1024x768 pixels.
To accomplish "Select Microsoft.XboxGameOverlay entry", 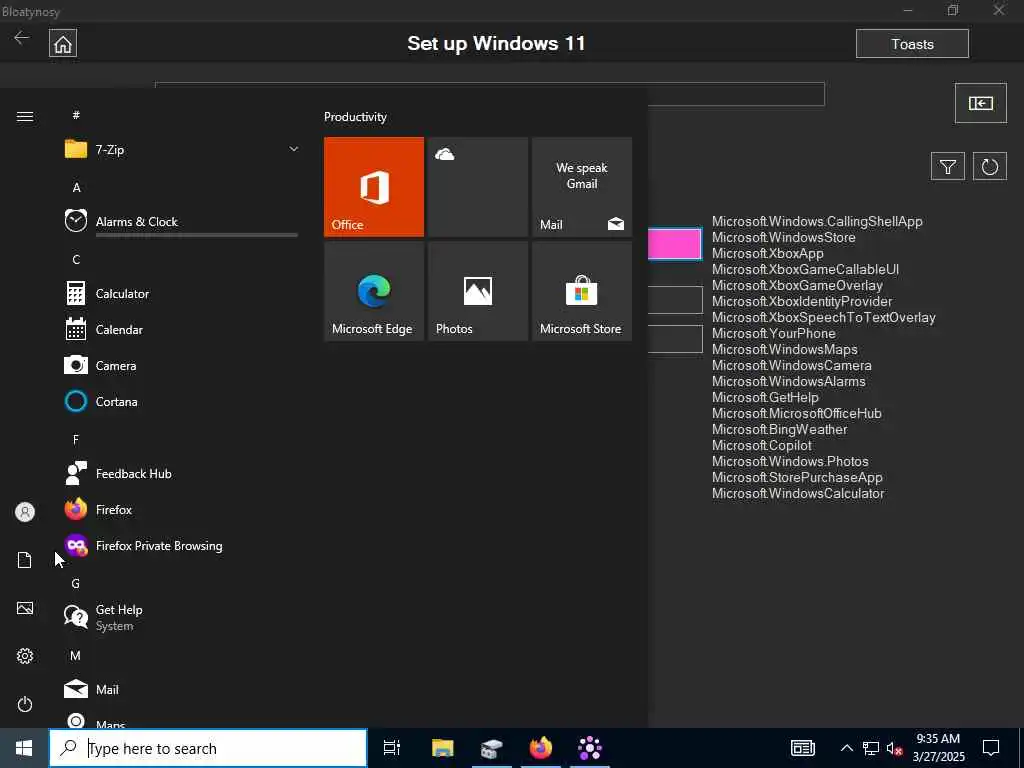I will click(x=797, y=285).
